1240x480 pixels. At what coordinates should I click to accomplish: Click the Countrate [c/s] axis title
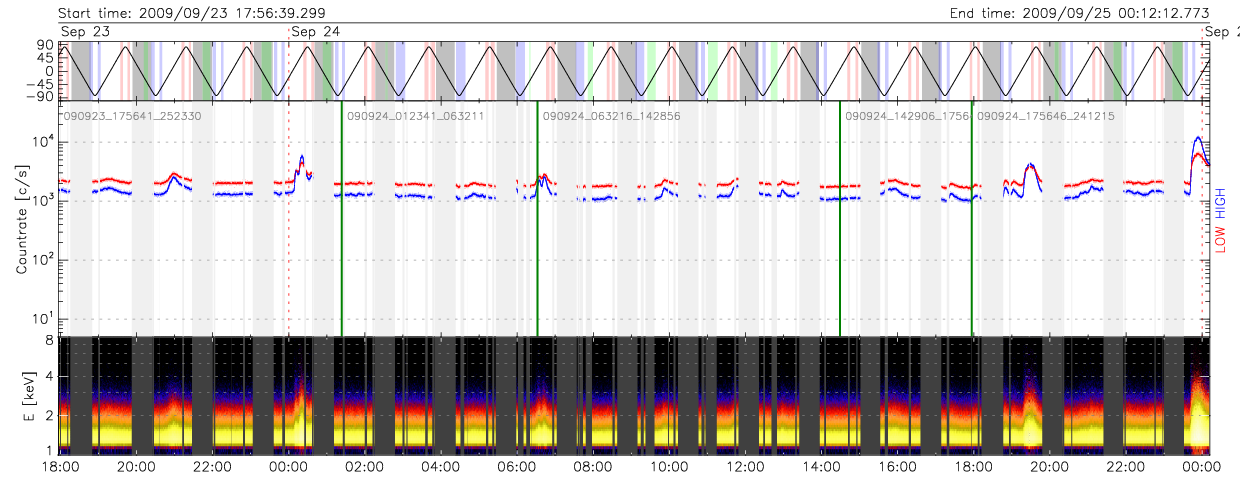pos(21,220)
